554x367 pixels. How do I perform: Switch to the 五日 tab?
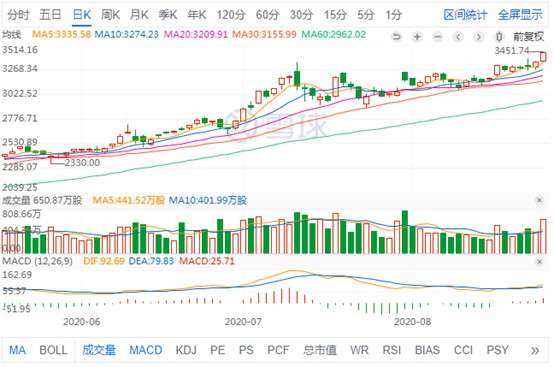[x=50, y=15]
